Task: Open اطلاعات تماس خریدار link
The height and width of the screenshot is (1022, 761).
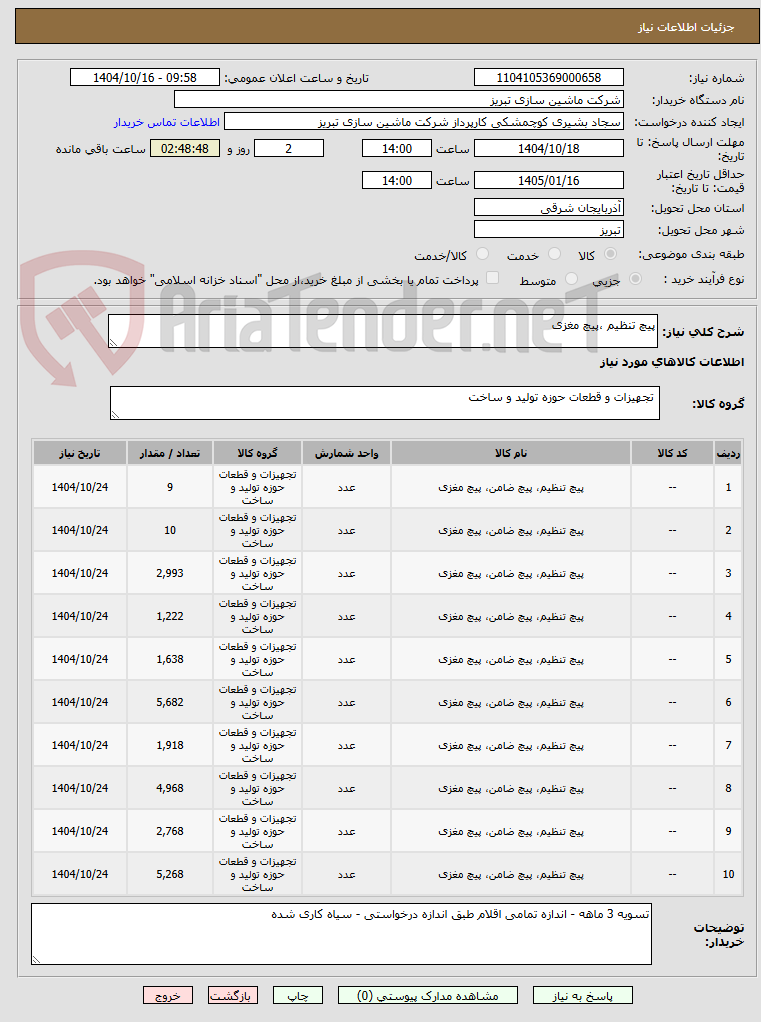Action: tap(167, 122)
